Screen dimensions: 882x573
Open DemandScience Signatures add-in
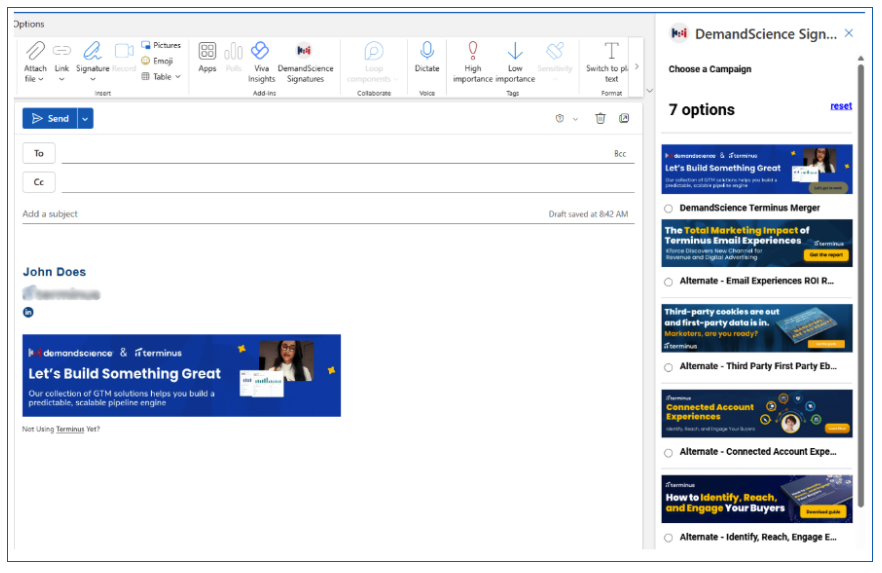click(x=305, y=62)
